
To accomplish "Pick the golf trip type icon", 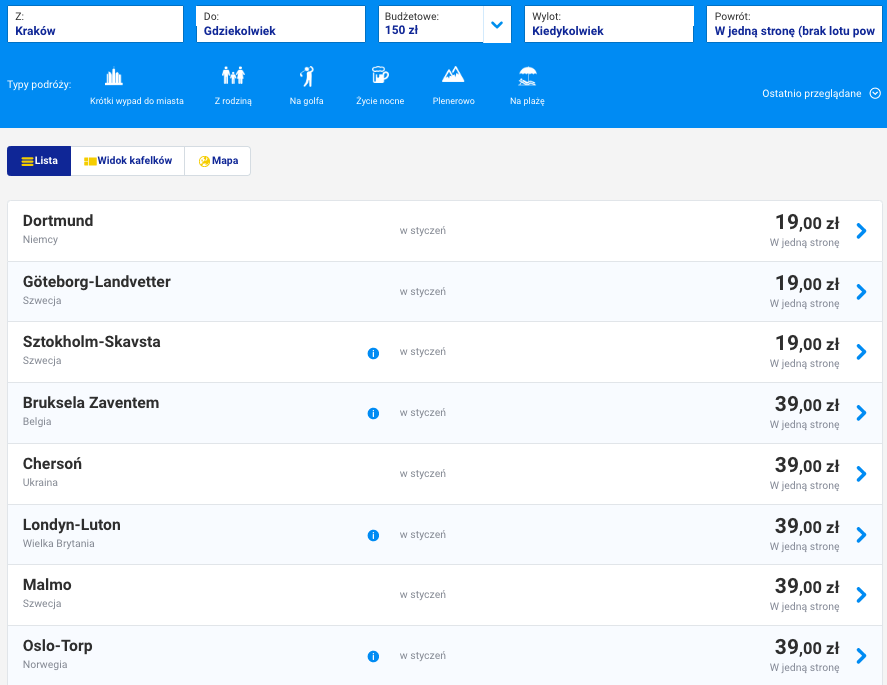I will (307, 76).
